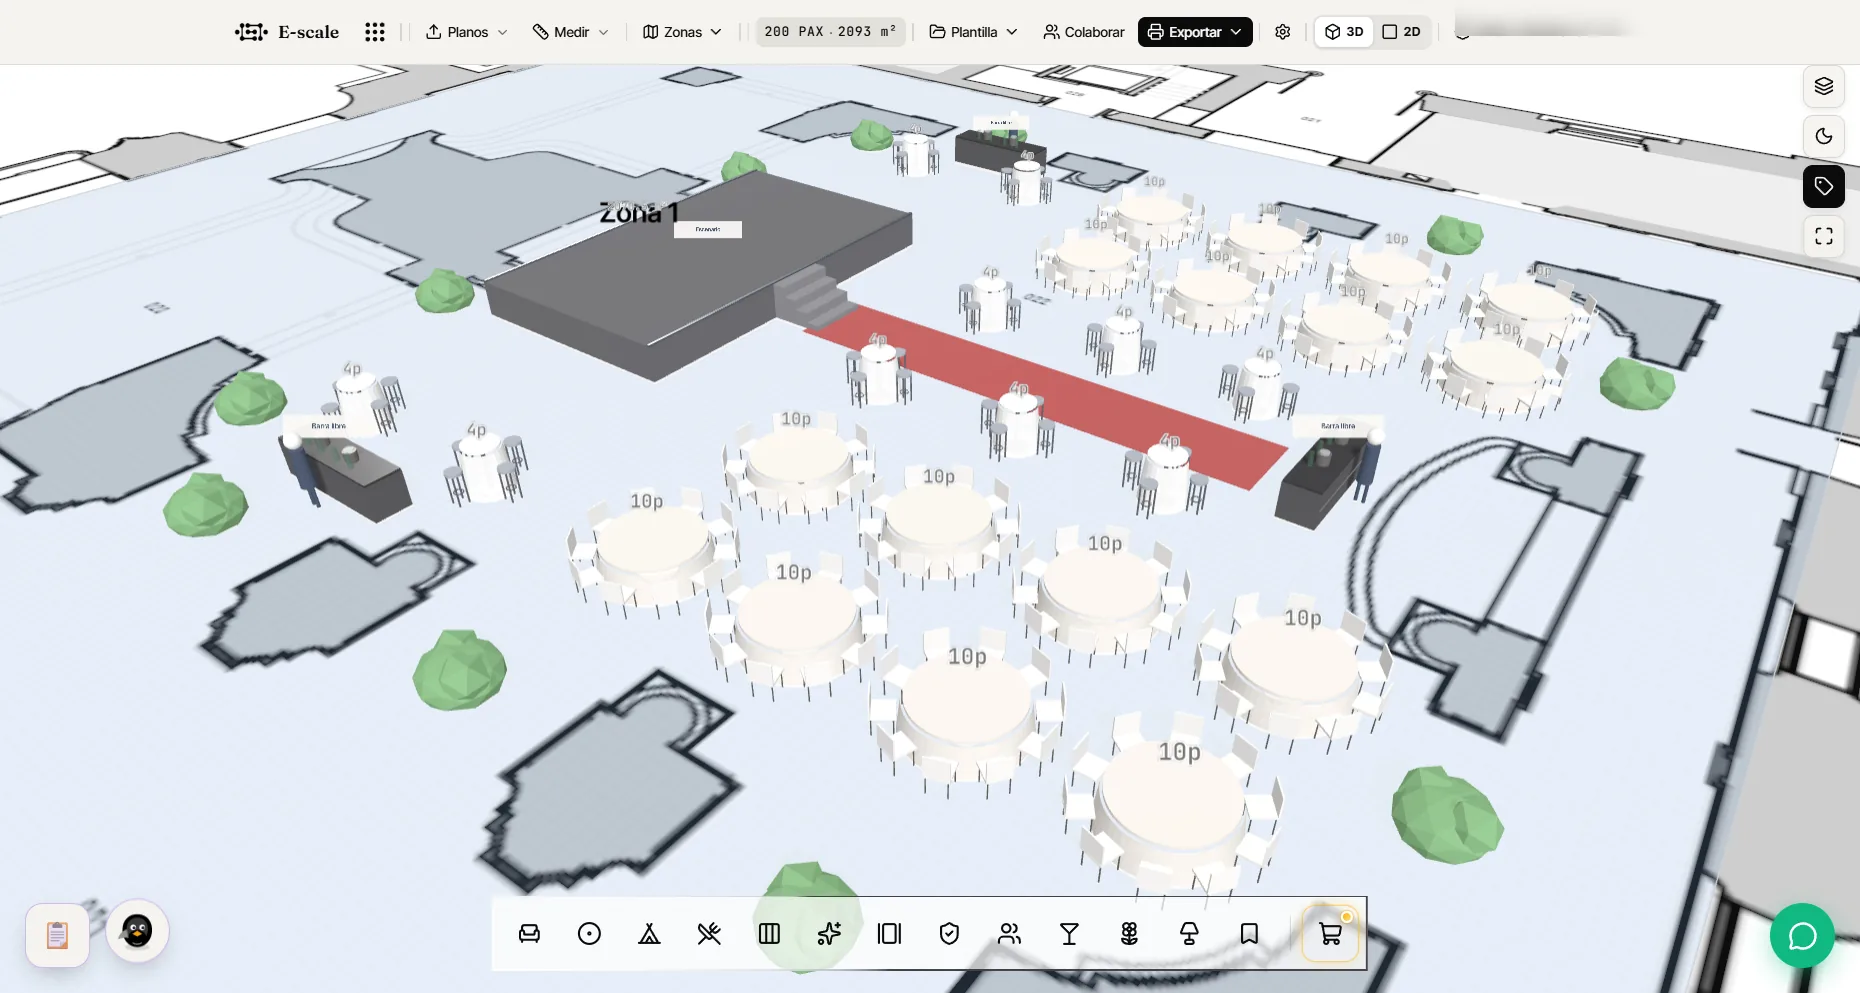Toggle the labels tag button
This screenshot has height=993, width=1860.
pos(1824,186)
